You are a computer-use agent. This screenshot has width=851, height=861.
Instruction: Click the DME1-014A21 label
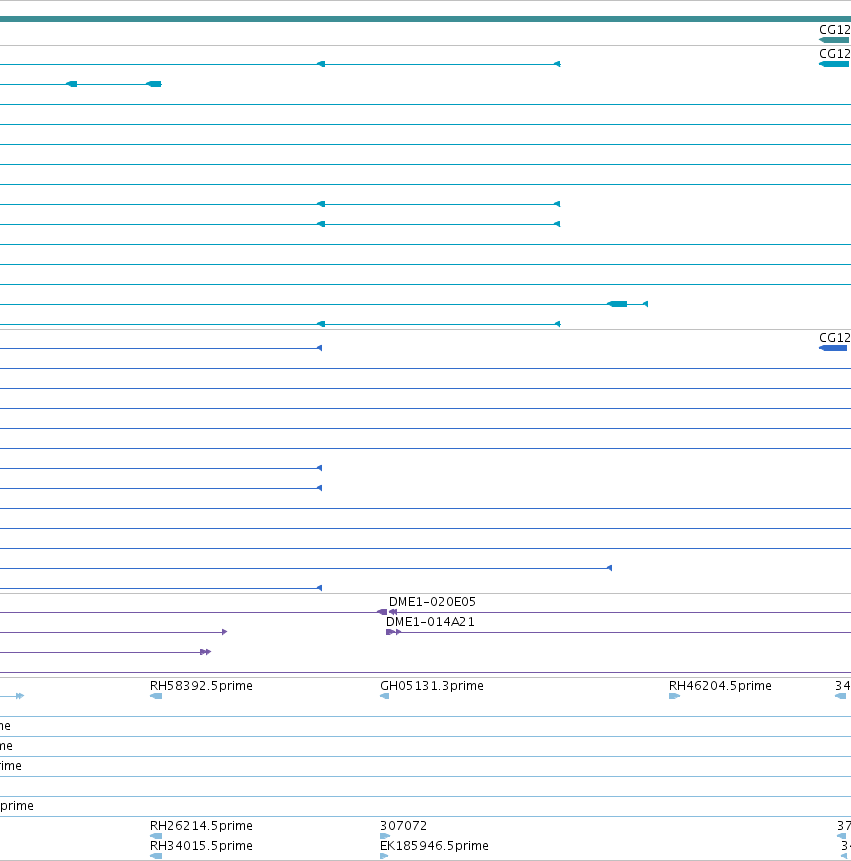(430, 622)
